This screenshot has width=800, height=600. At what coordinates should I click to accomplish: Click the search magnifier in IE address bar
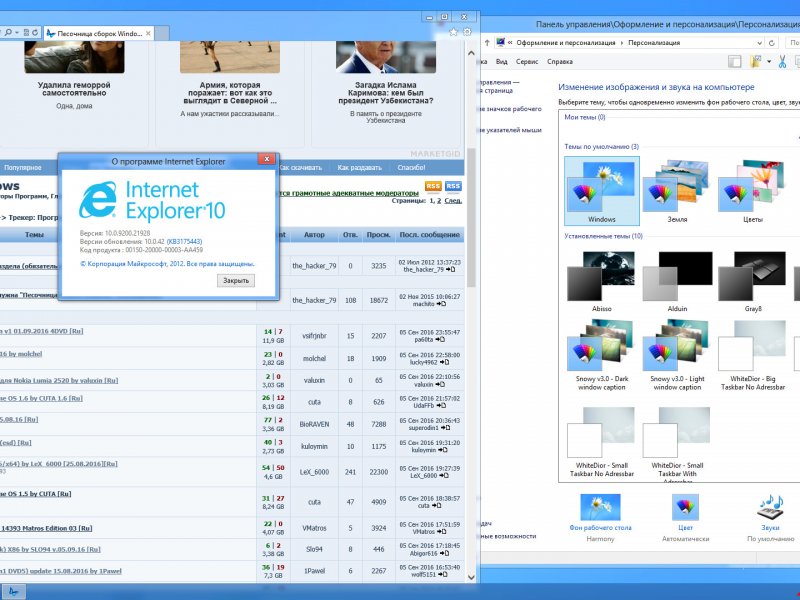[8, 33]
